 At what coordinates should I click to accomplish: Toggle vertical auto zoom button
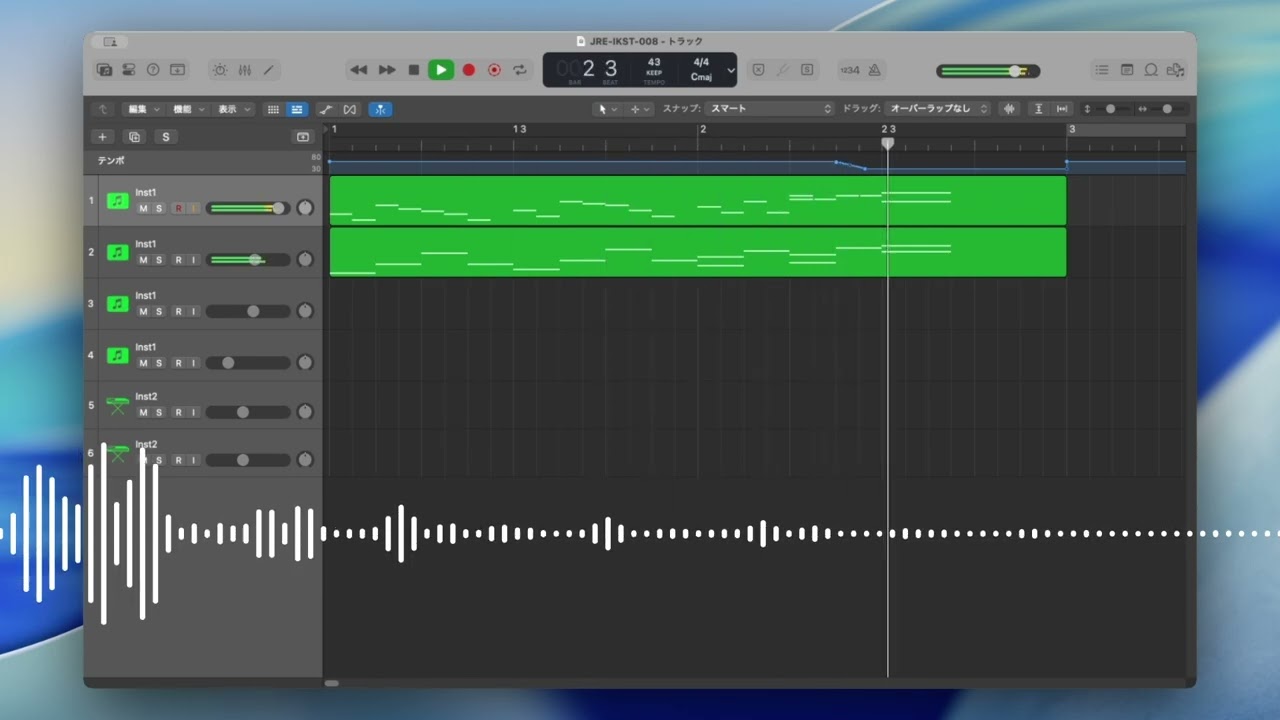(1039, 109)
